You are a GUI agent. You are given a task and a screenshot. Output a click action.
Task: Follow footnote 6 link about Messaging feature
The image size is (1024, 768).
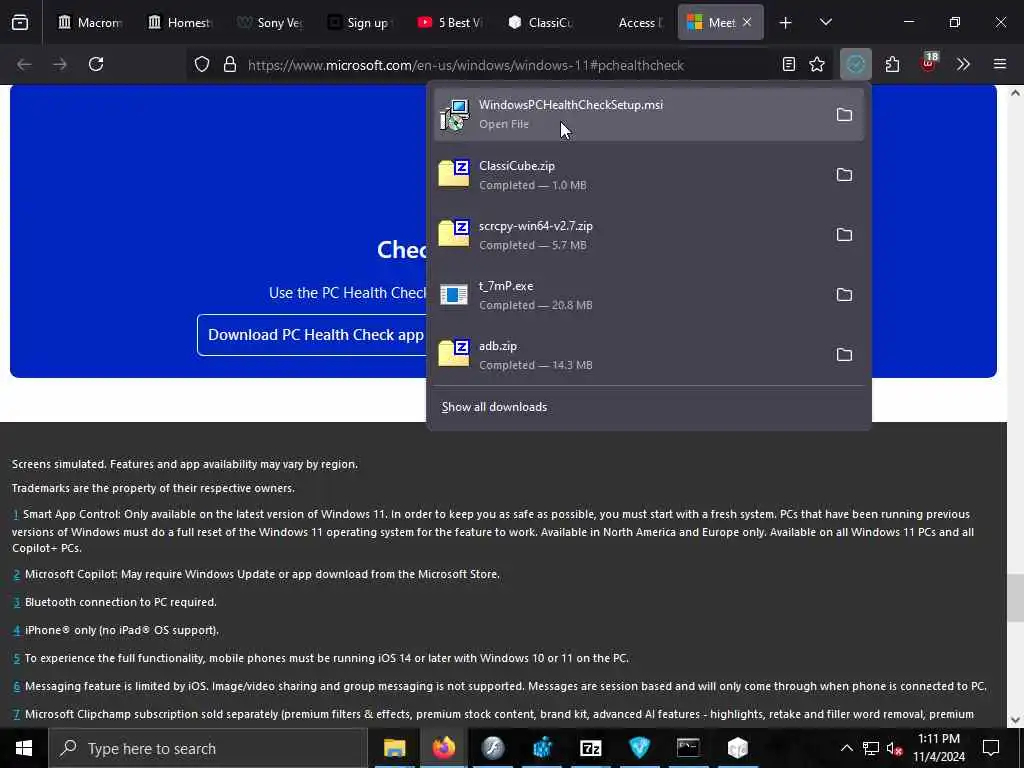tap(16, 686)
